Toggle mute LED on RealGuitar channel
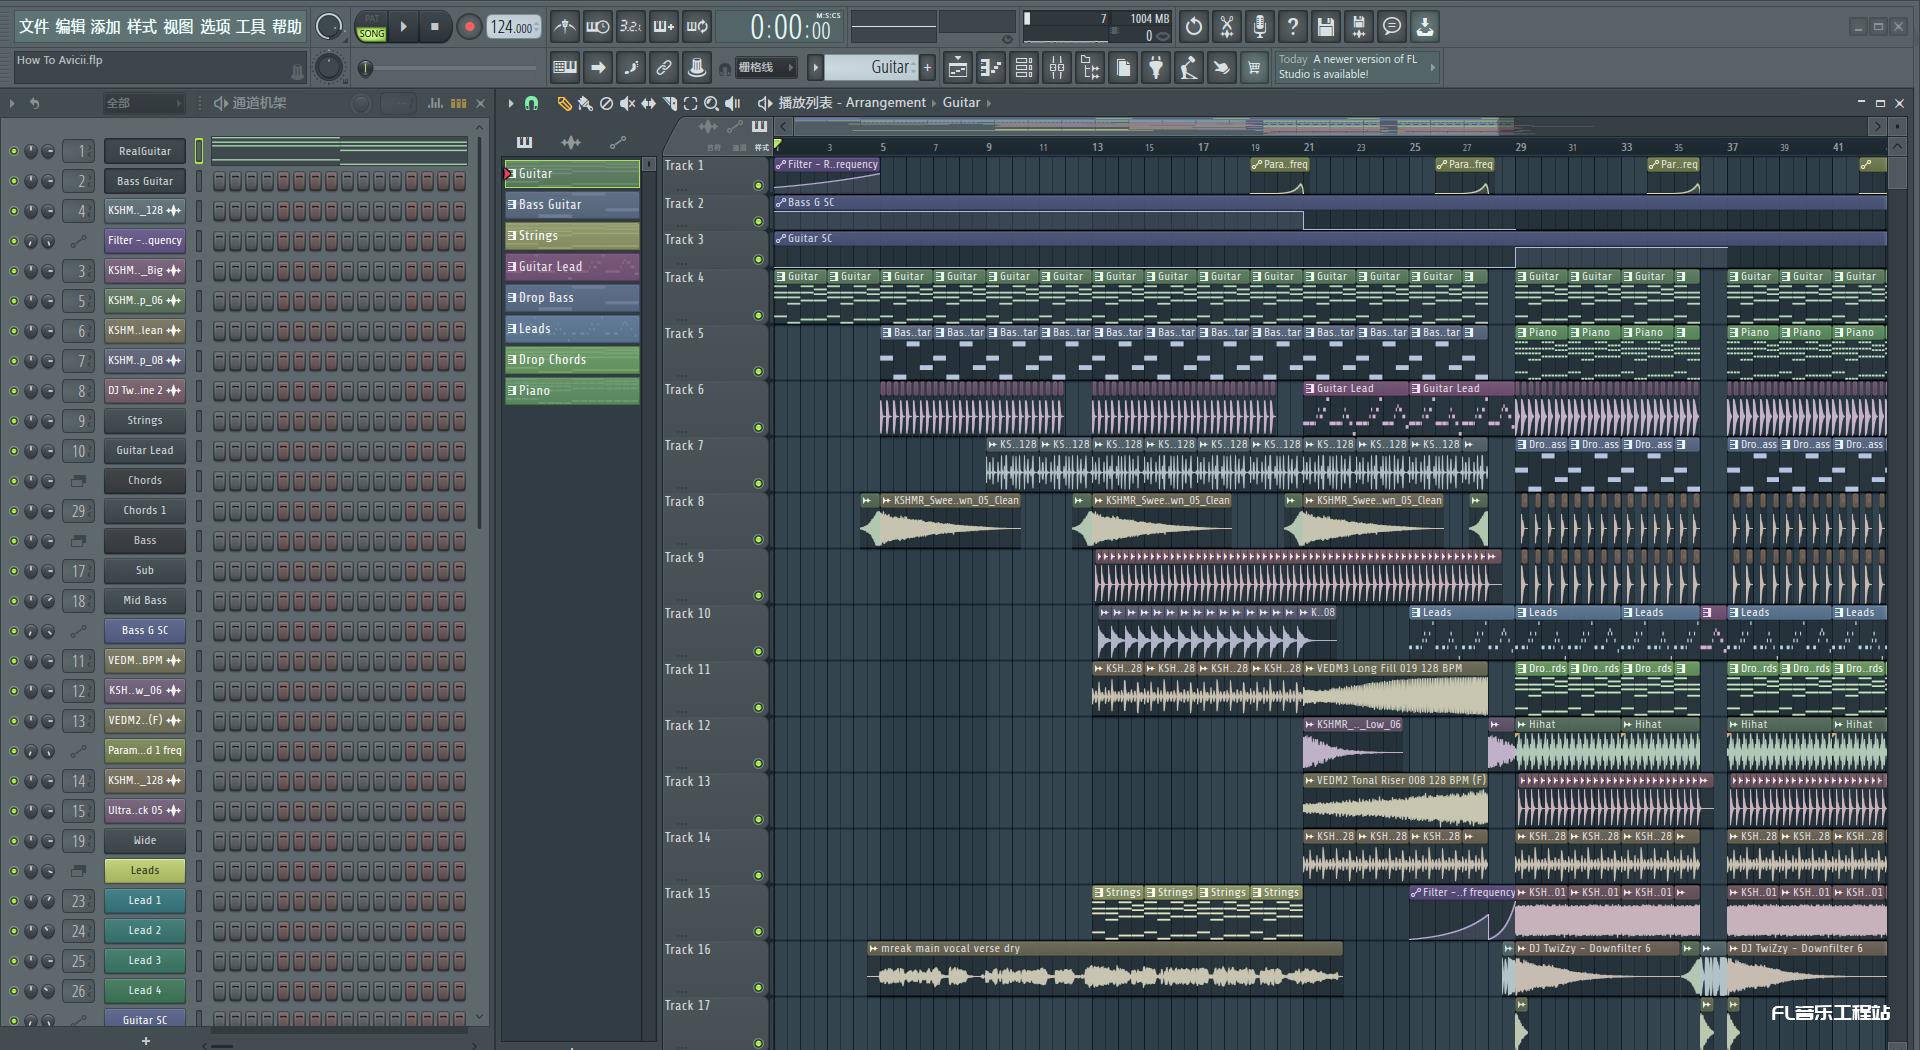This screenshot has height=1050, width=1920. (13, 151)
